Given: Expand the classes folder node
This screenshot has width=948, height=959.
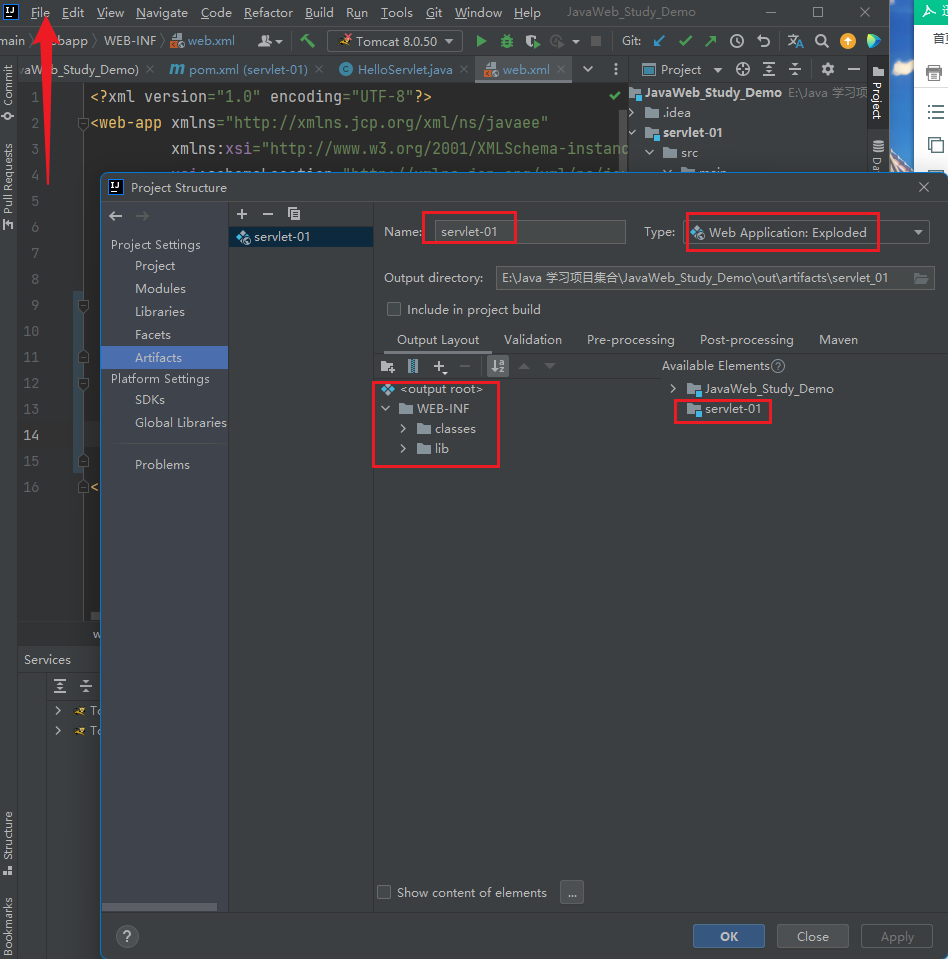Looking at the screenshot, I should tap(403, 429).
